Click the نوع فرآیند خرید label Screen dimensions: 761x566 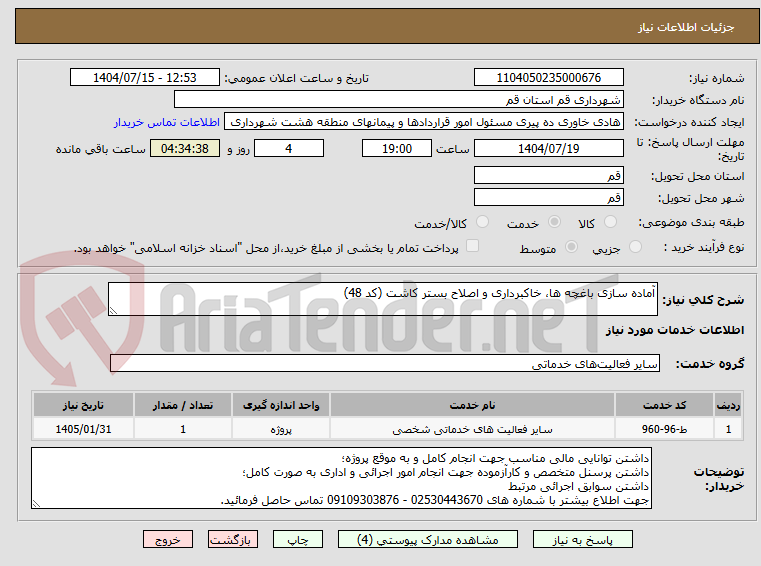point(704,247)
